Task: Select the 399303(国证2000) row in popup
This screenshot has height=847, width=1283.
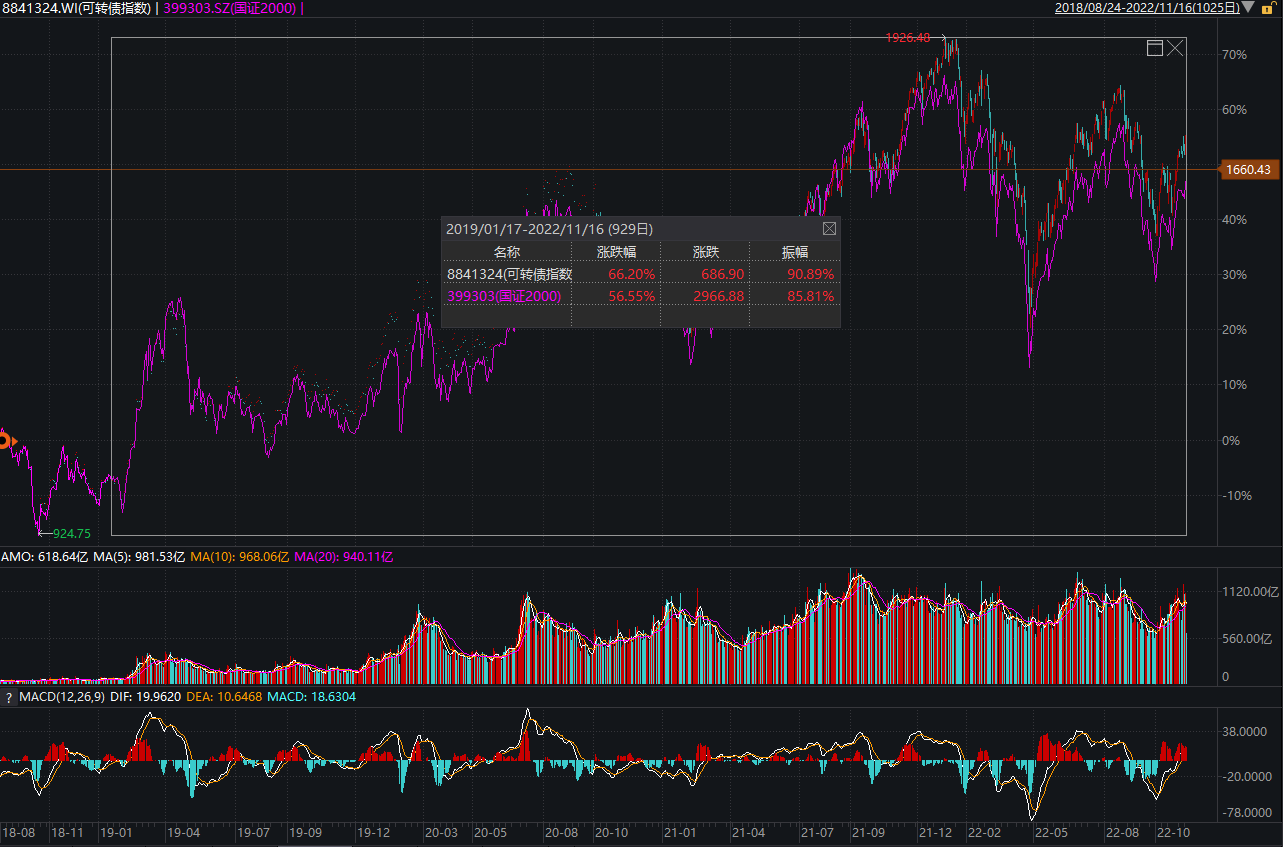Action: pyautogui.click(x=504, y=296)
